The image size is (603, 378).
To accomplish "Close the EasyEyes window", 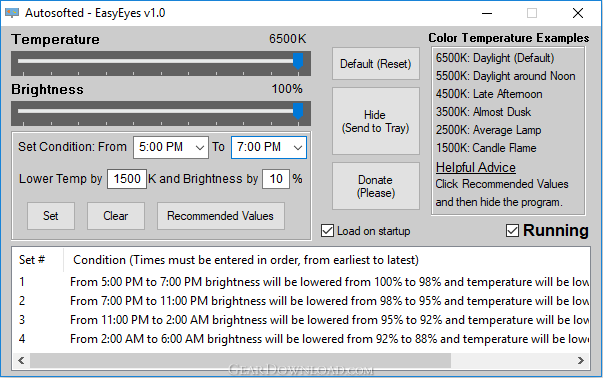I will click(578, 13).
